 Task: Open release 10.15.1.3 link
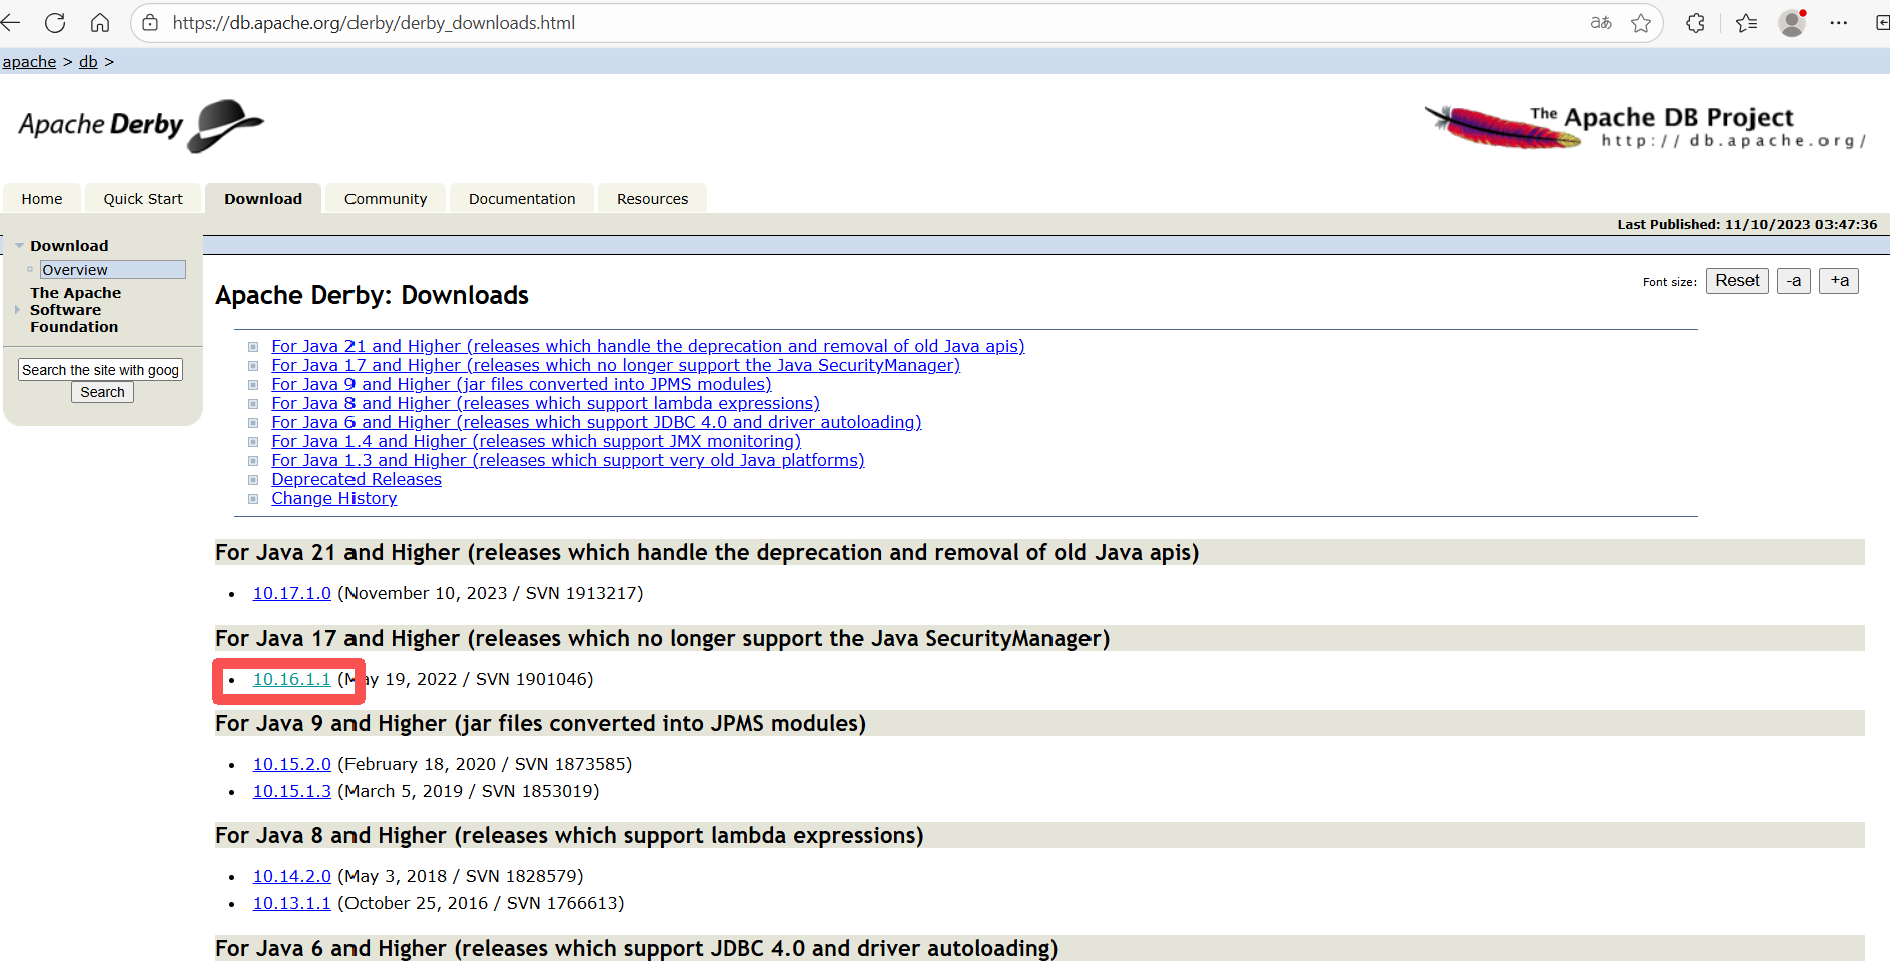pyautogui.click(x=291, y=791)
